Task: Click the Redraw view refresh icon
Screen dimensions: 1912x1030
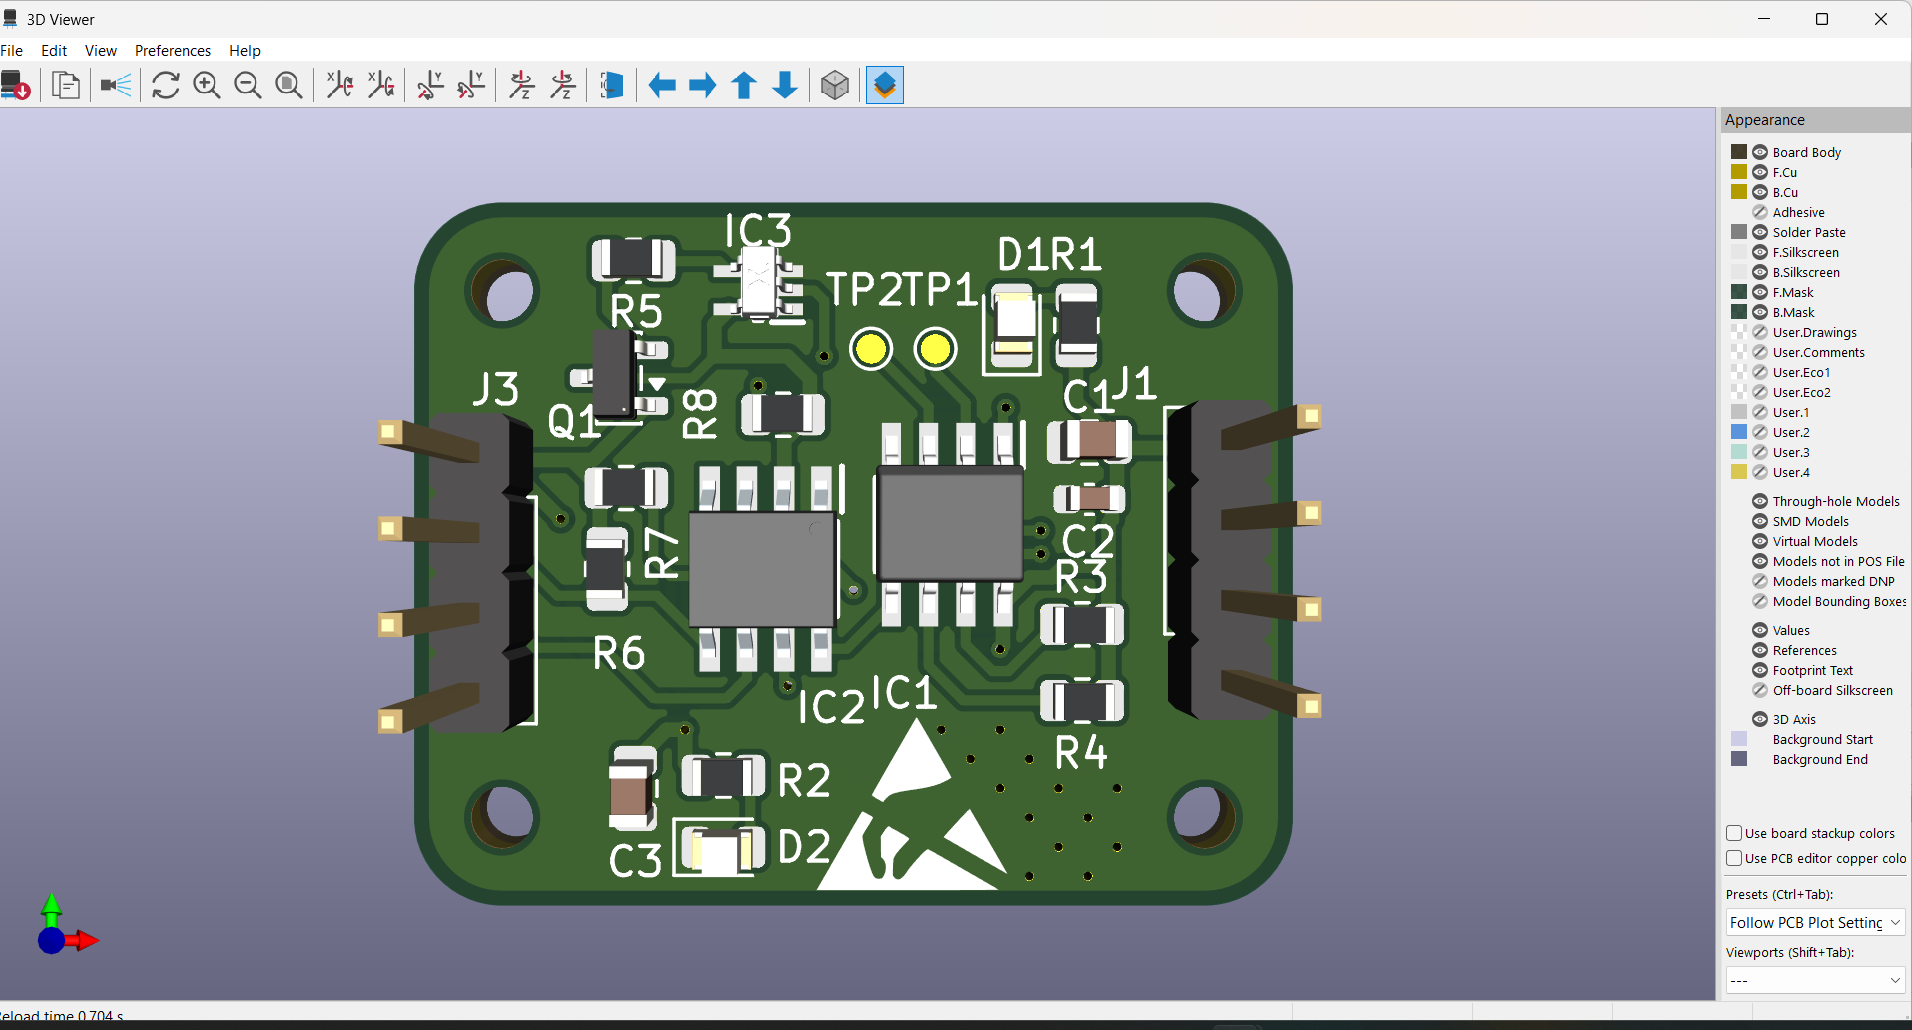Action: [166, 85]
